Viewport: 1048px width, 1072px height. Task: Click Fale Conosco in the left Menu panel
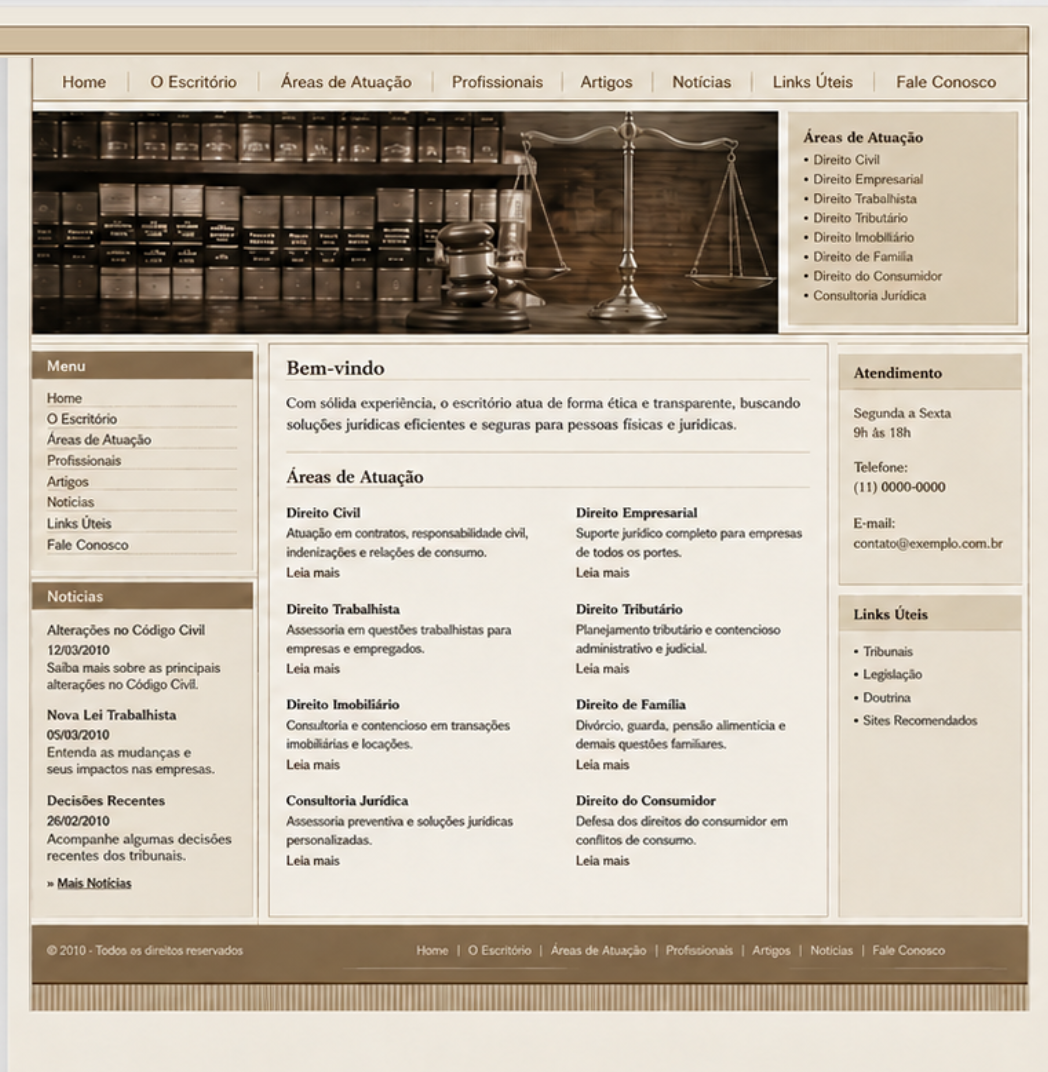88,545
